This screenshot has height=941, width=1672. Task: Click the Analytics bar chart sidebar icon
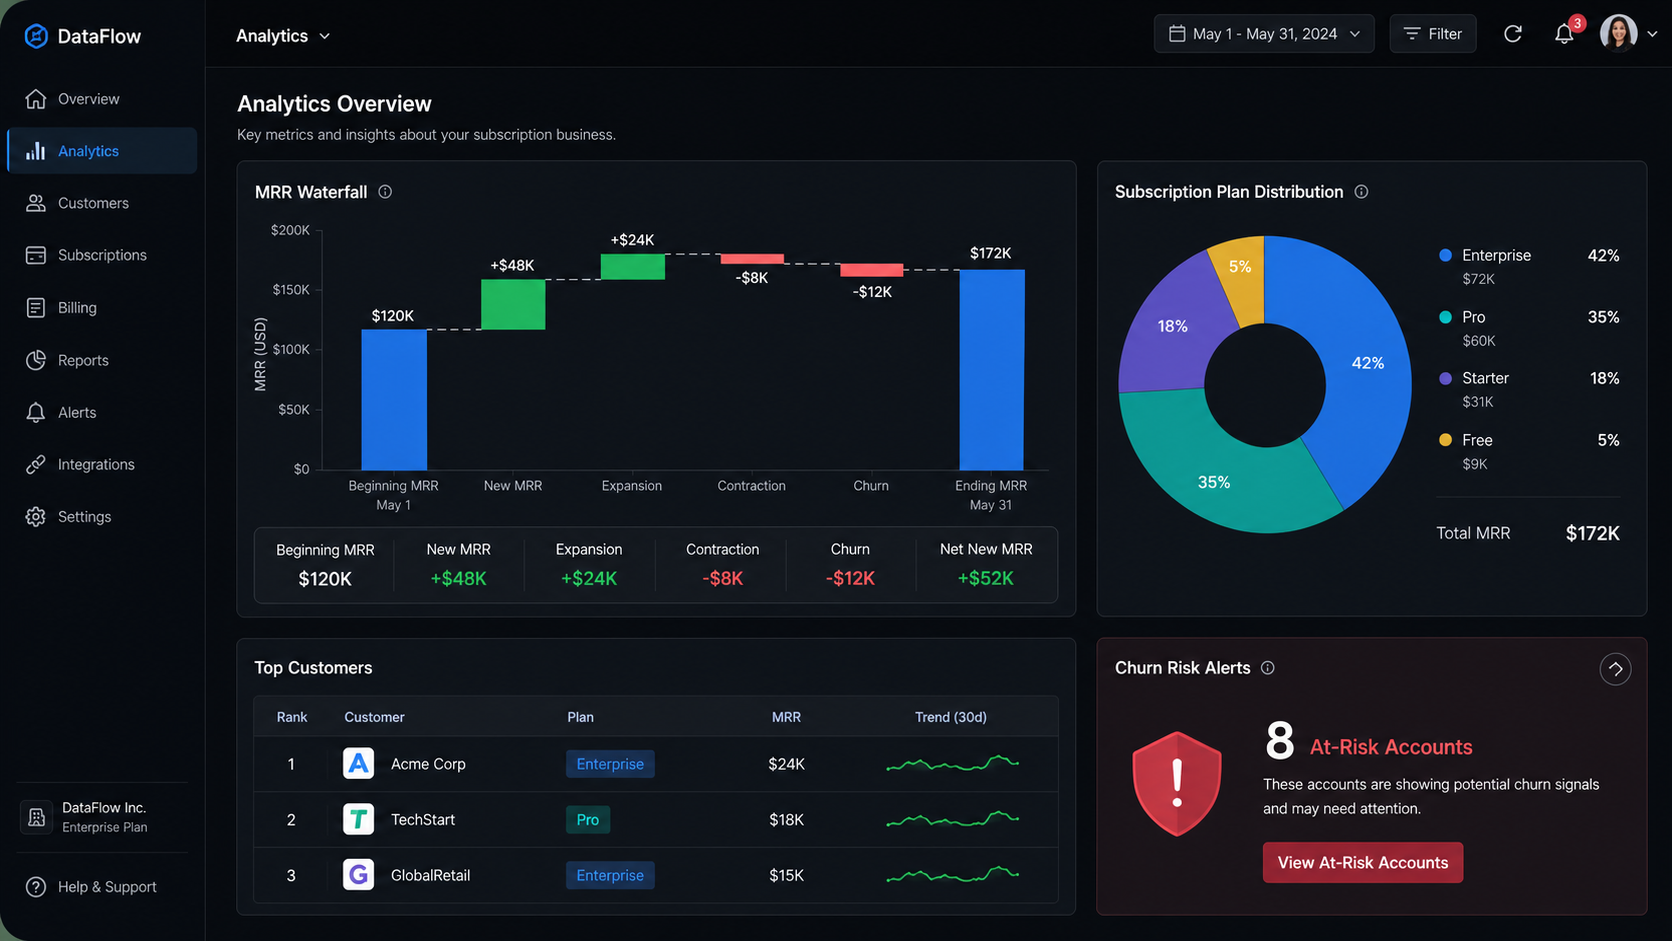point(36,151)
